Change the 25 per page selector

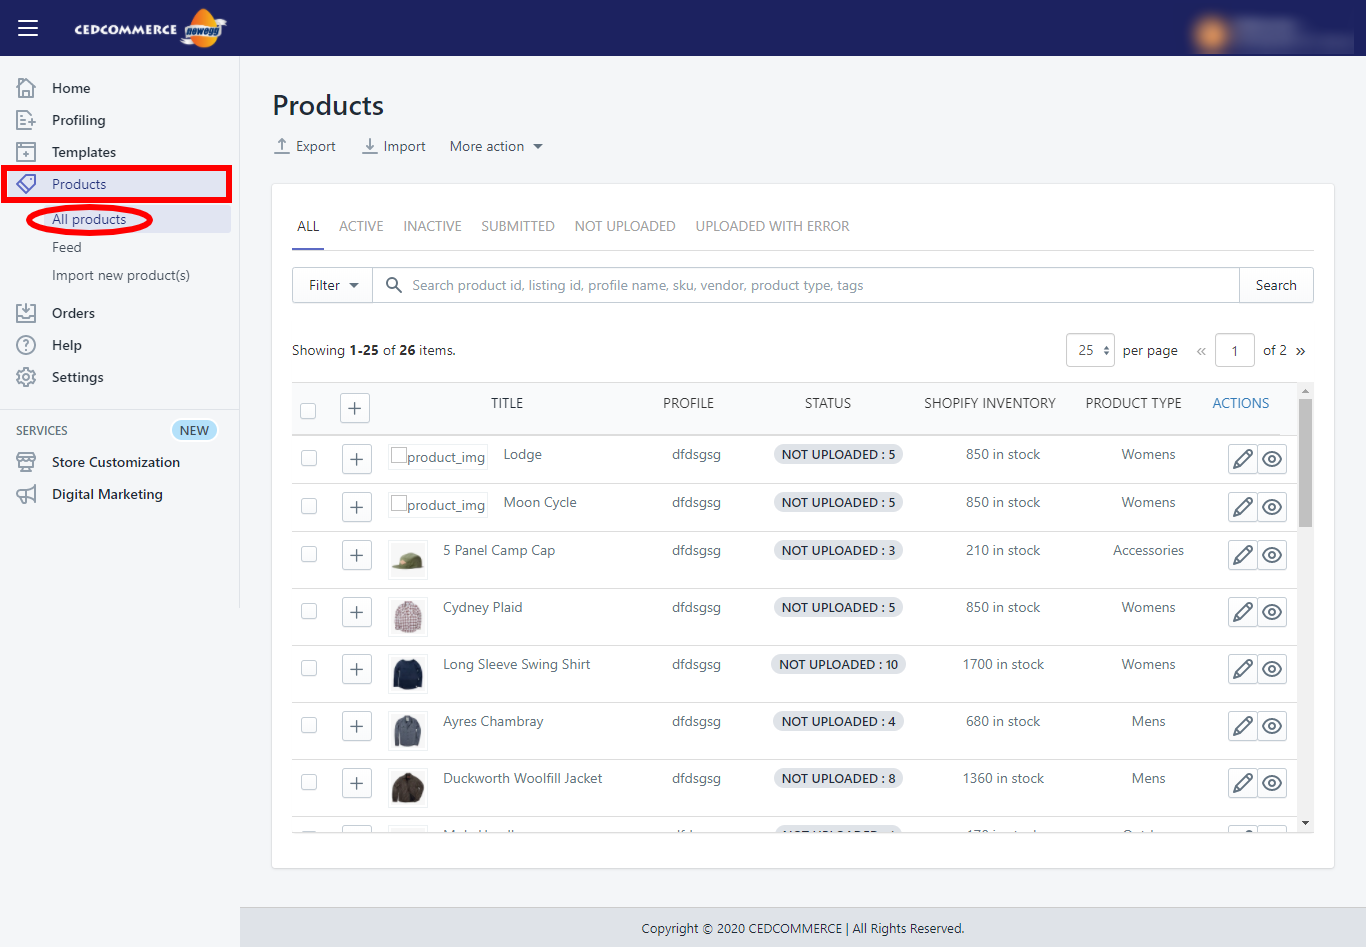click(x=1090, y=350)
